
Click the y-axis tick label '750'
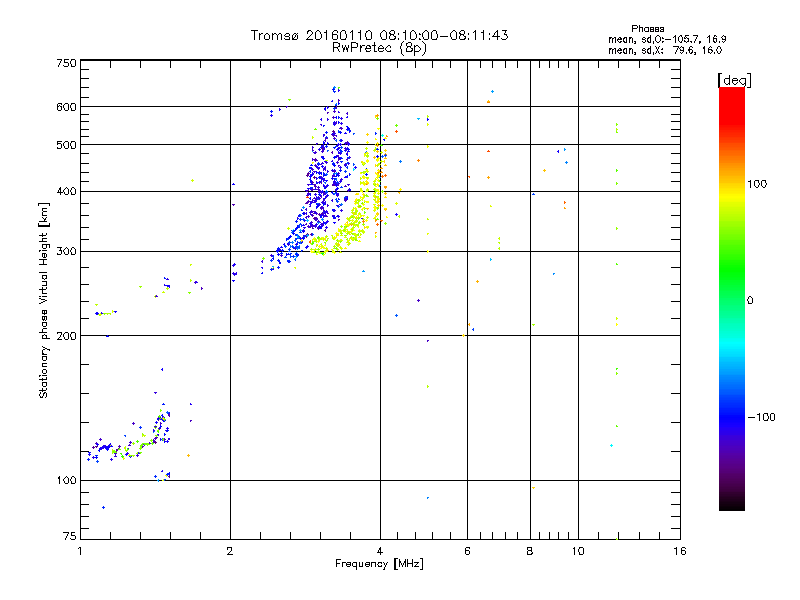tap(66, 63)
